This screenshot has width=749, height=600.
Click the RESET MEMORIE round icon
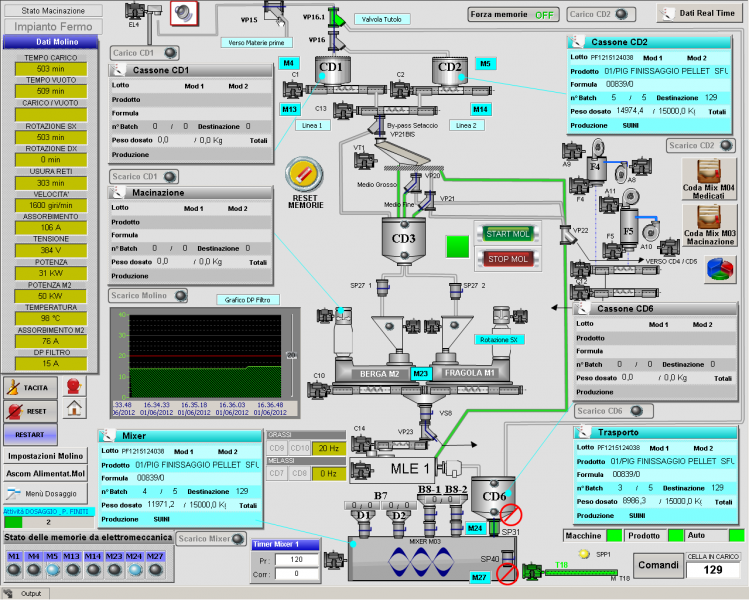coord(304,174)
